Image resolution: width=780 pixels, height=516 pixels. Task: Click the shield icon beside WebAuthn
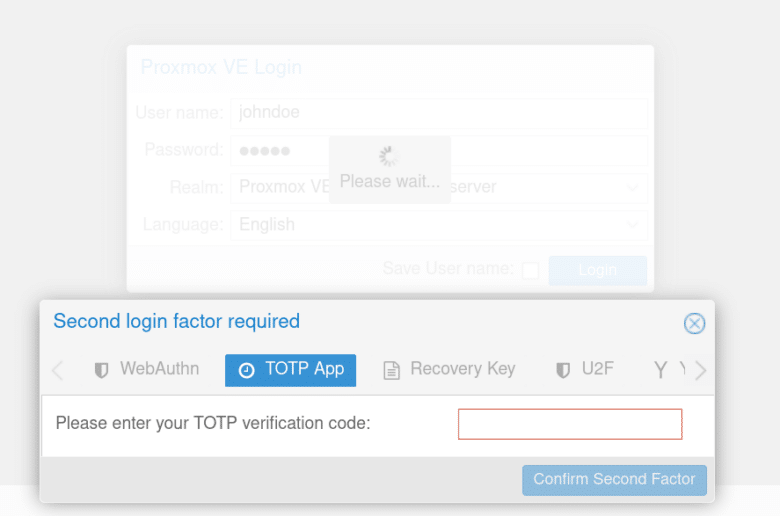(101, 370)
